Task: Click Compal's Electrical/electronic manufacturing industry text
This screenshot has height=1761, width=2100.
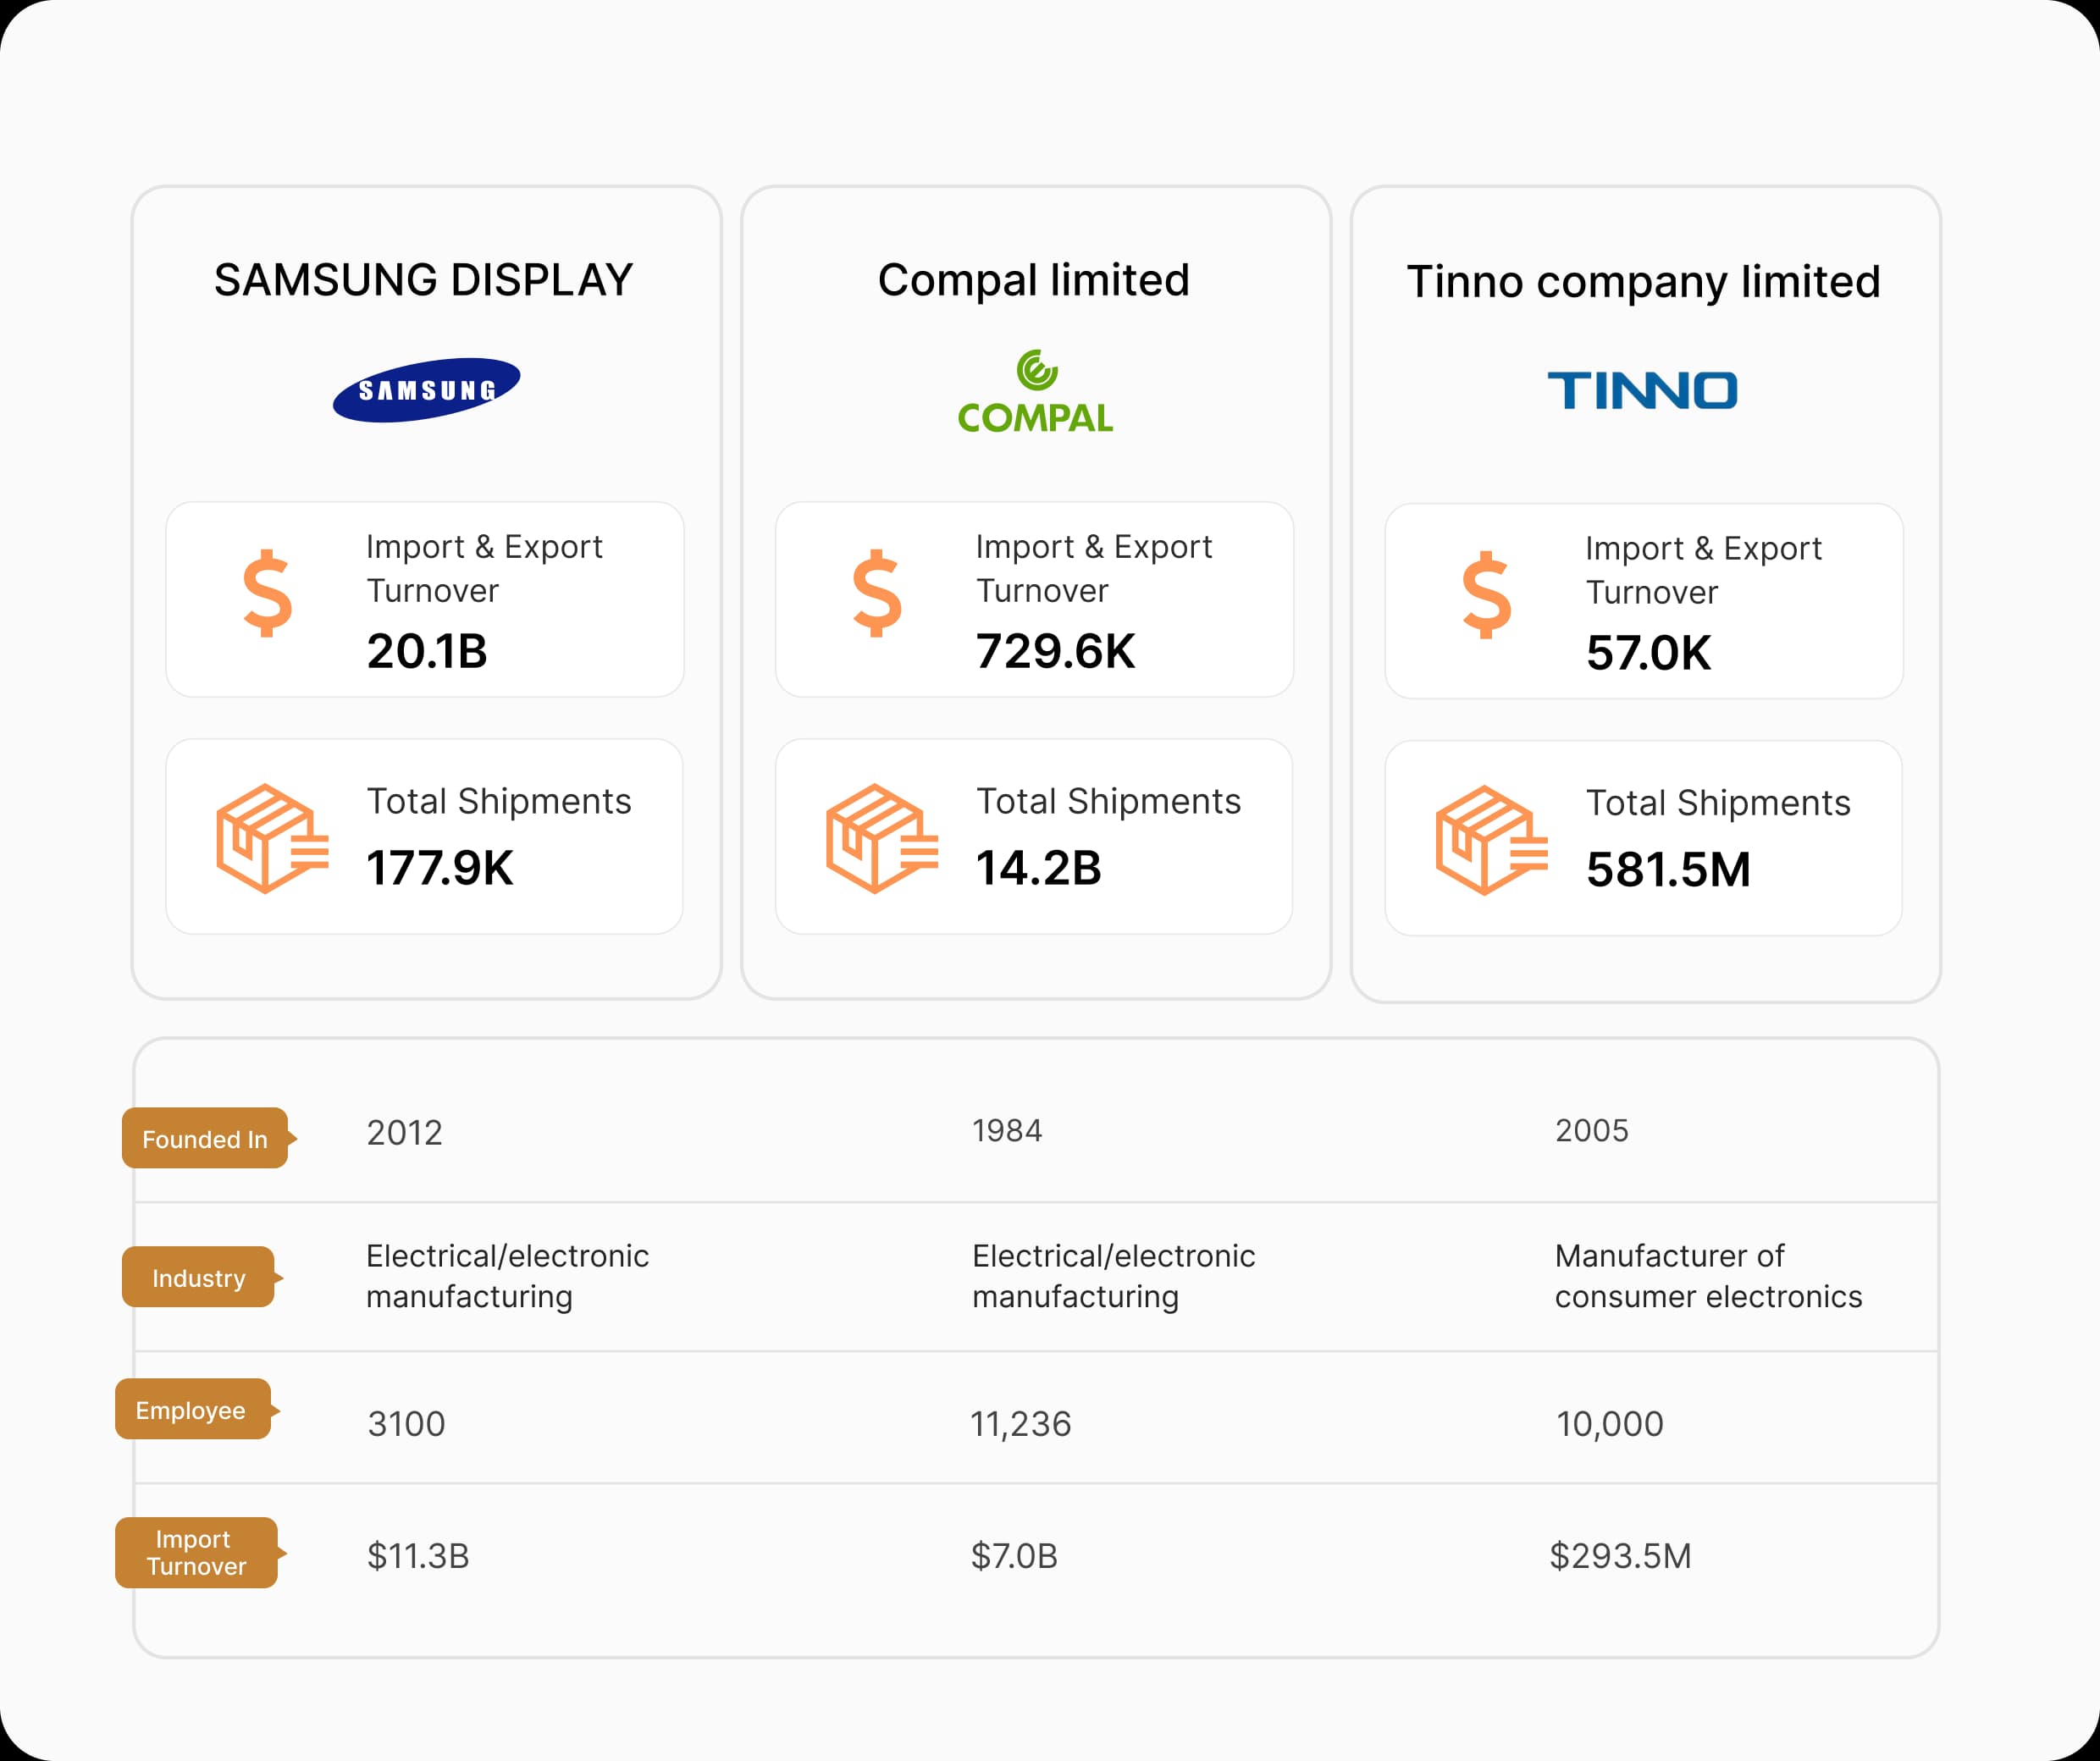Action: 1114,1276
